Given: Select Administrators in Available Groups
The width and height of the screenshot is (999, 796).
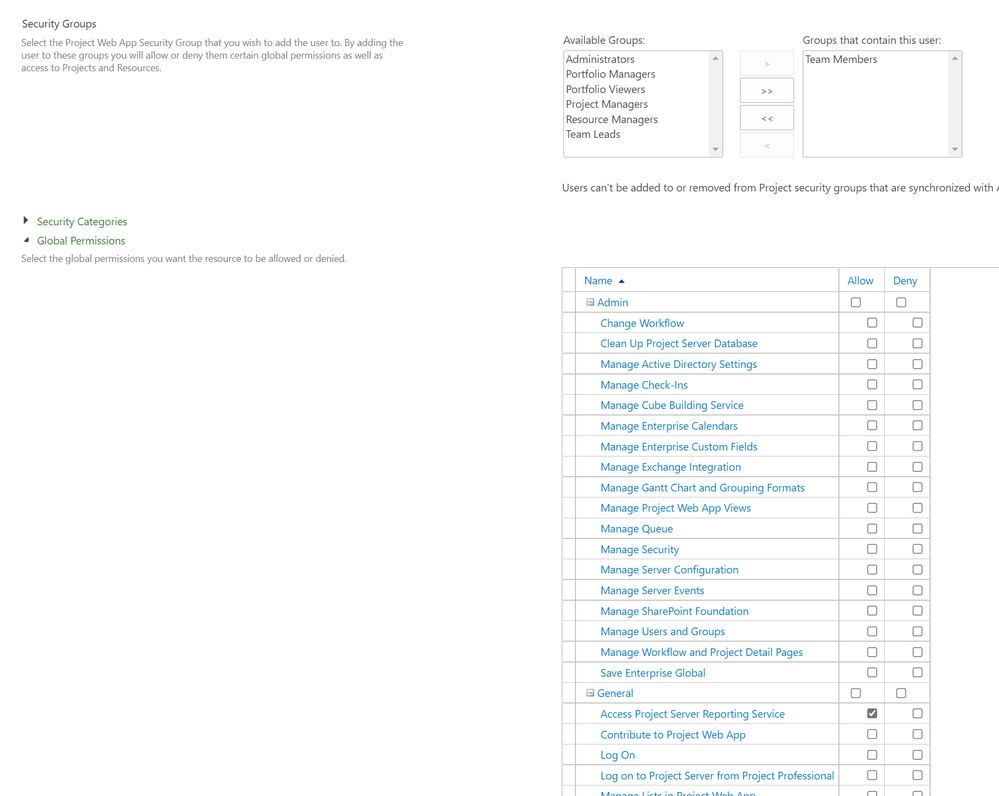Looking at the screenshot, I should point(600,59).
